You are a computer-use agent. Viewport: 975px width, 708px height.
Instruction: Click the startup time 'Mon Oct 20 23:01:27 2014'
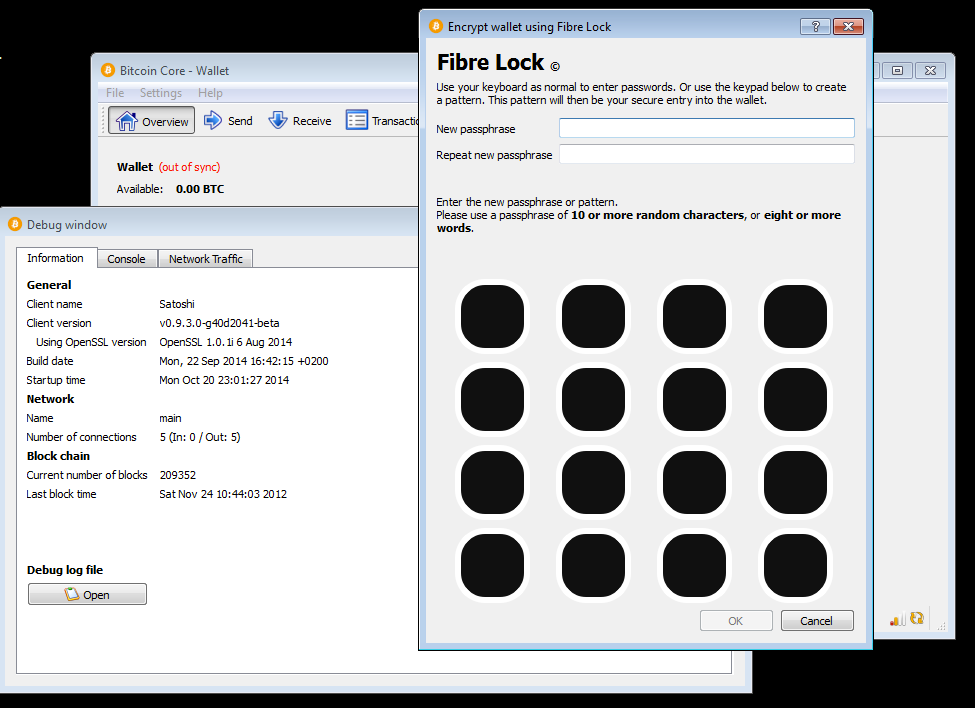tap(224, 380)
